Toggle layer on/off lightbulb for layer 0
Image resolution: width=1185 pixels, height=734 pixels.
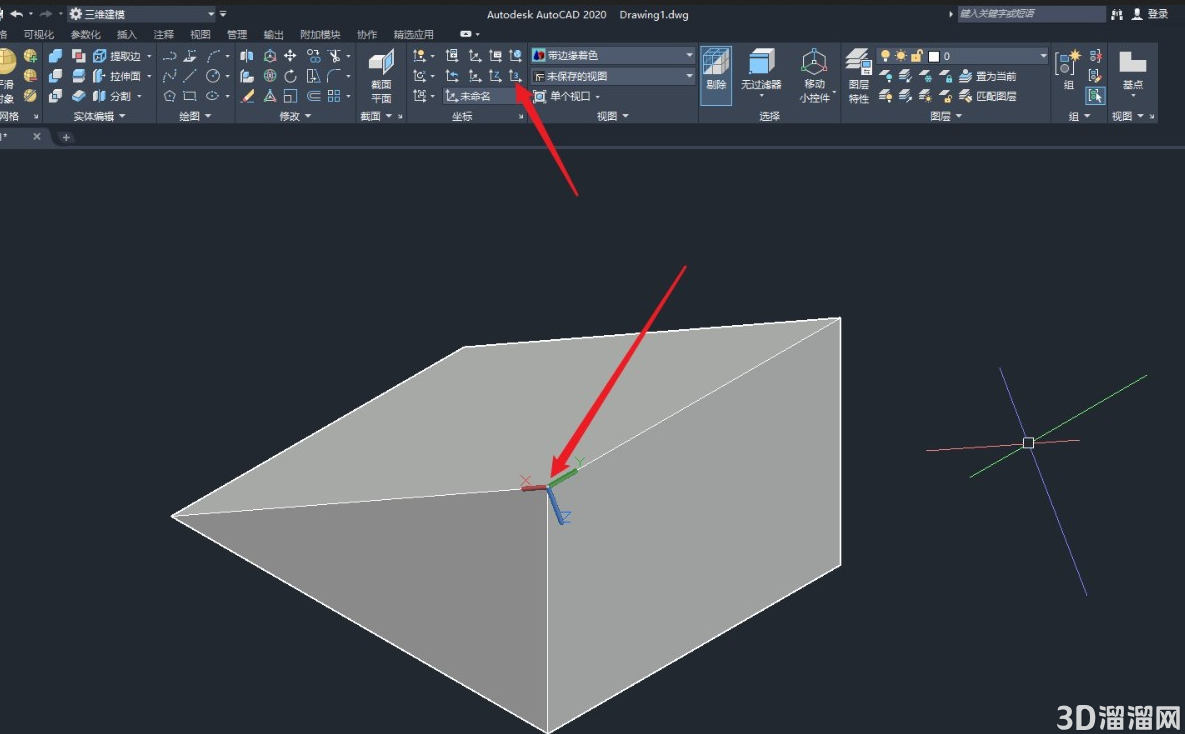(885, 56)
